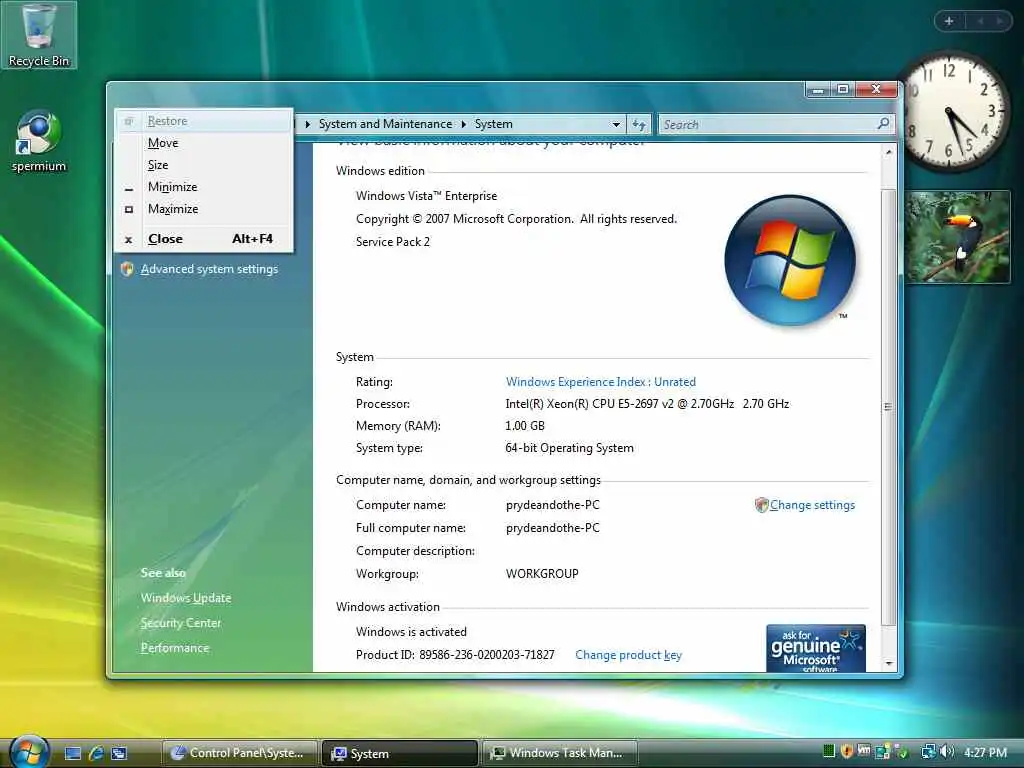
Task: Open Windows Update under See also
Action: click(x=185, y=598)
